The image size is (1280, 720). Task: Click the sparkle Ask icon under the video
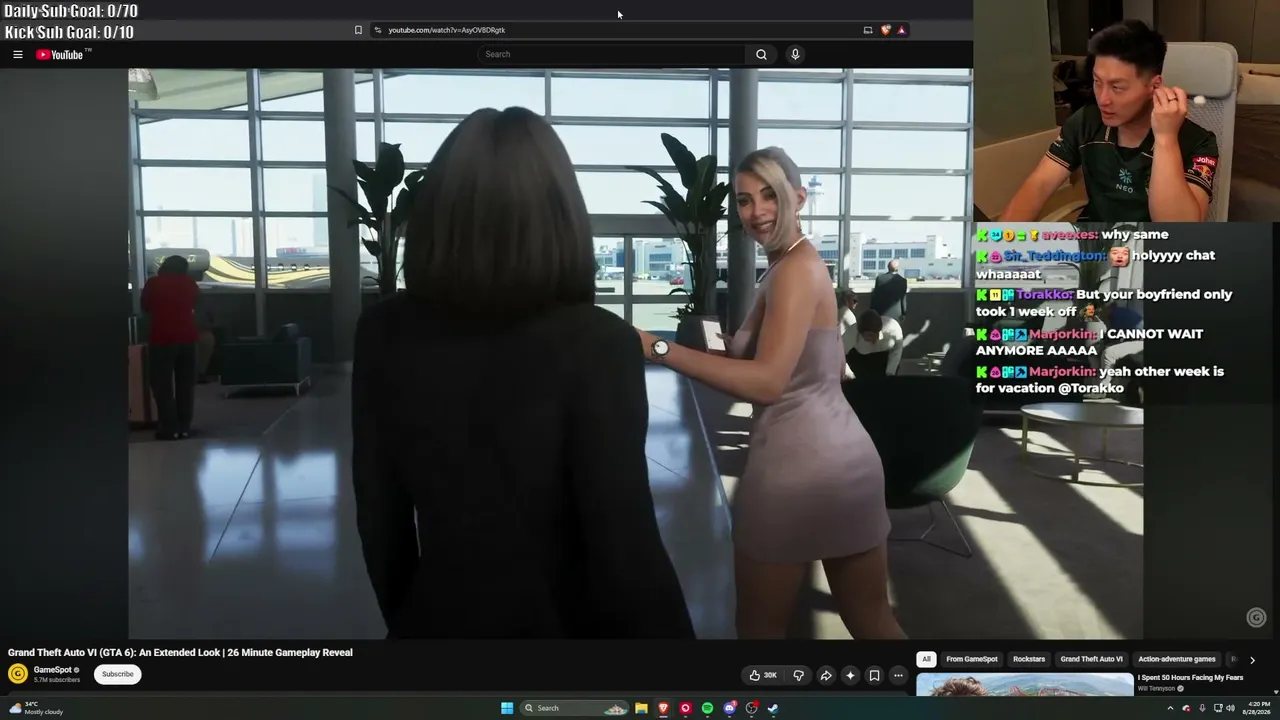click(850, 675)
